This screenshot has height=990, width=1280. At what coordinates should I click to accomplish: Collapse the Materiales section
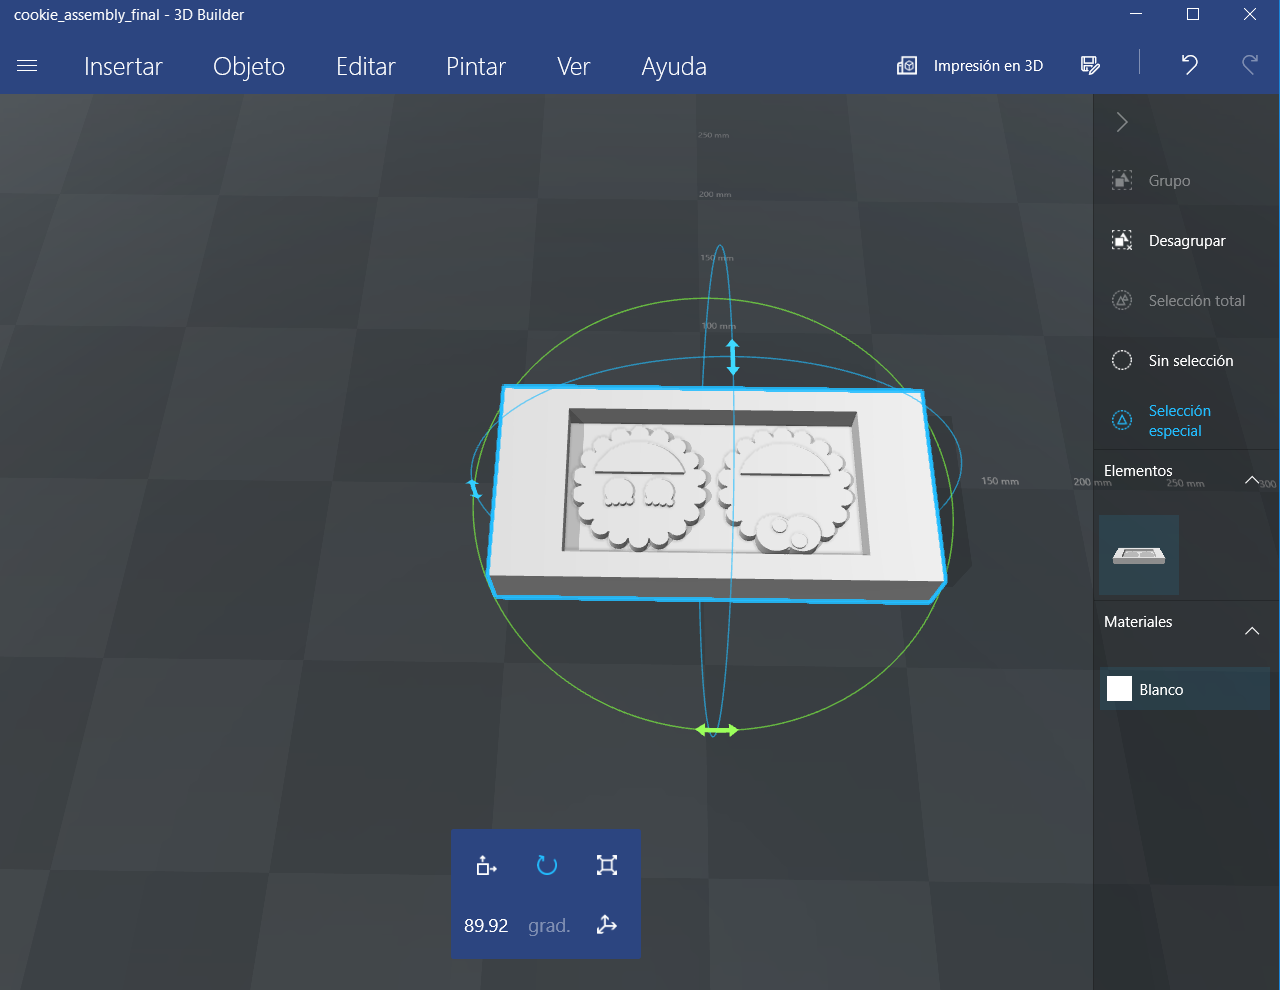click(1252, 631)
